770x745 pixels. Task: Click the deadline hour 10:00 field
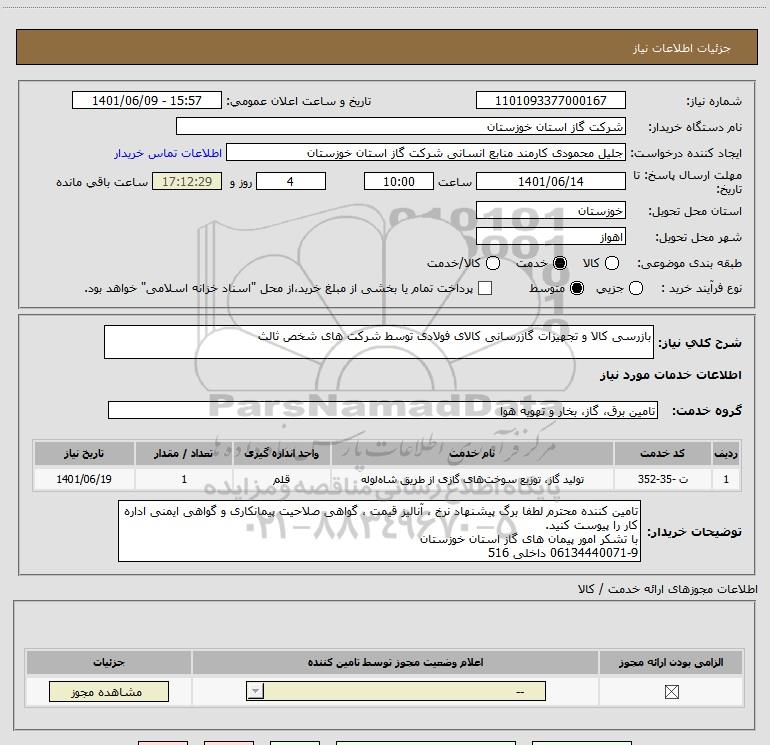click(x=399, y=181)
